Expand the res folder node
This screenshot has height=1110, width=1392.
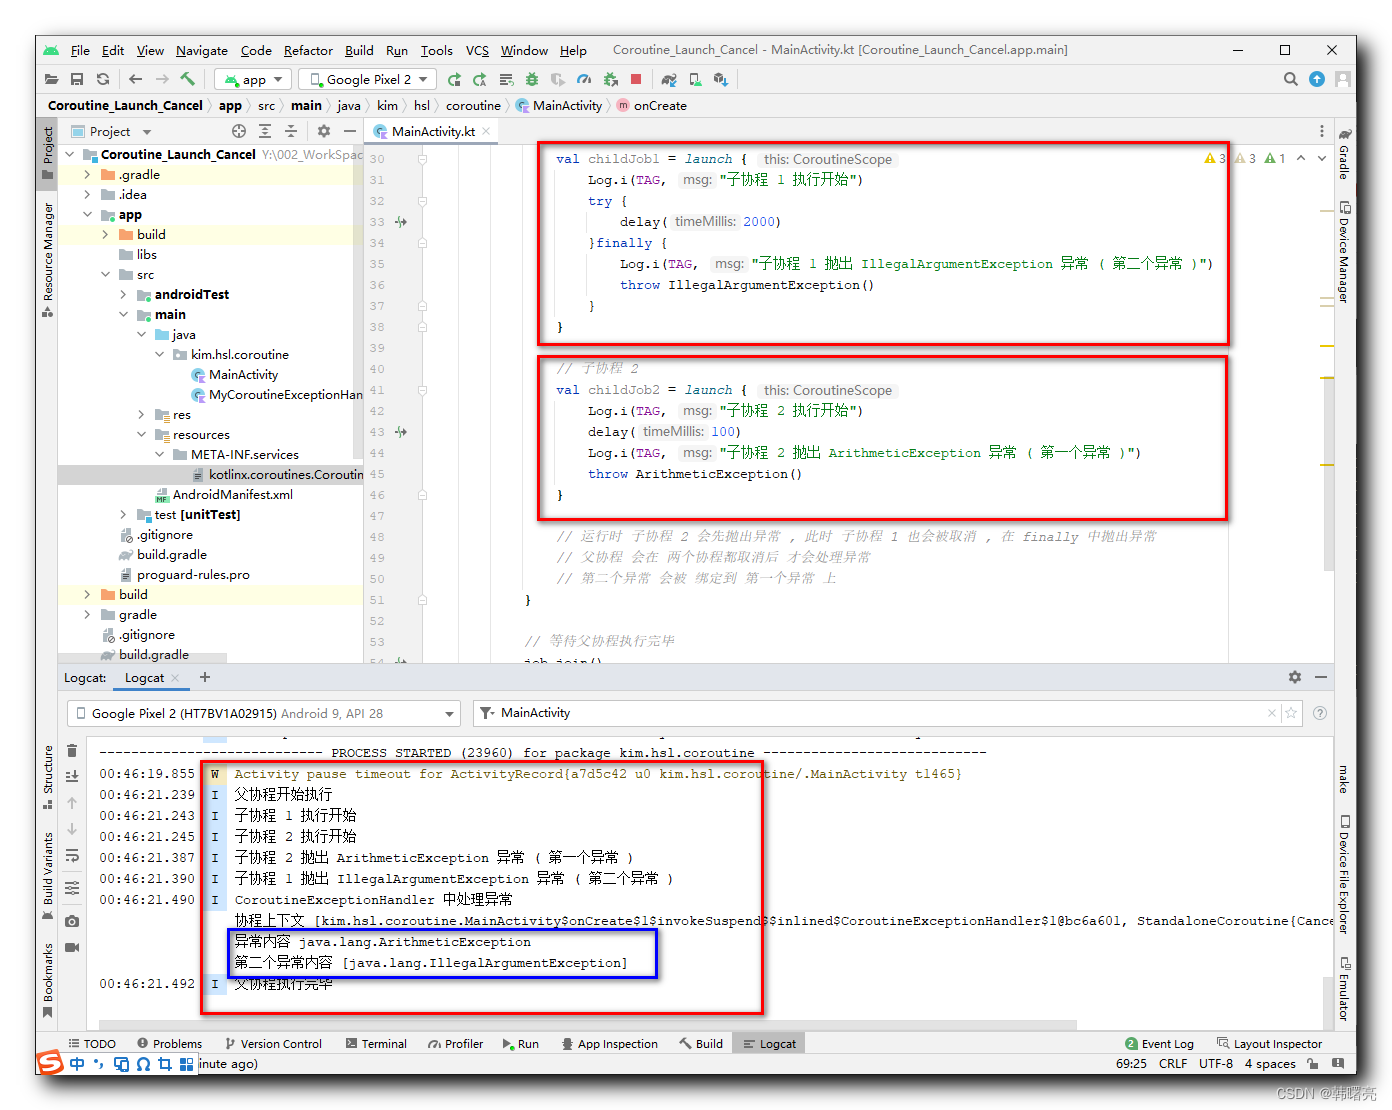(x=141, y=414)
